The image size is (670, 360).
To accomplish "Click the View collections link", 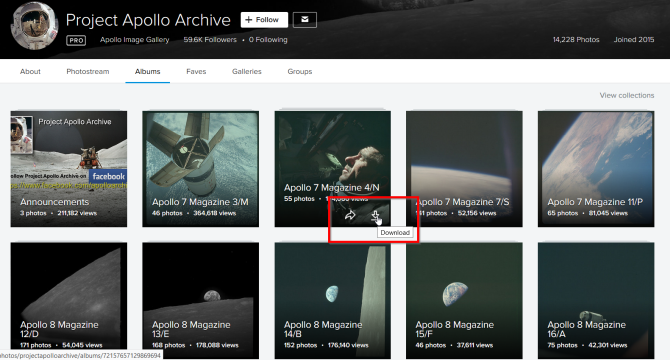I will point(626,95).
